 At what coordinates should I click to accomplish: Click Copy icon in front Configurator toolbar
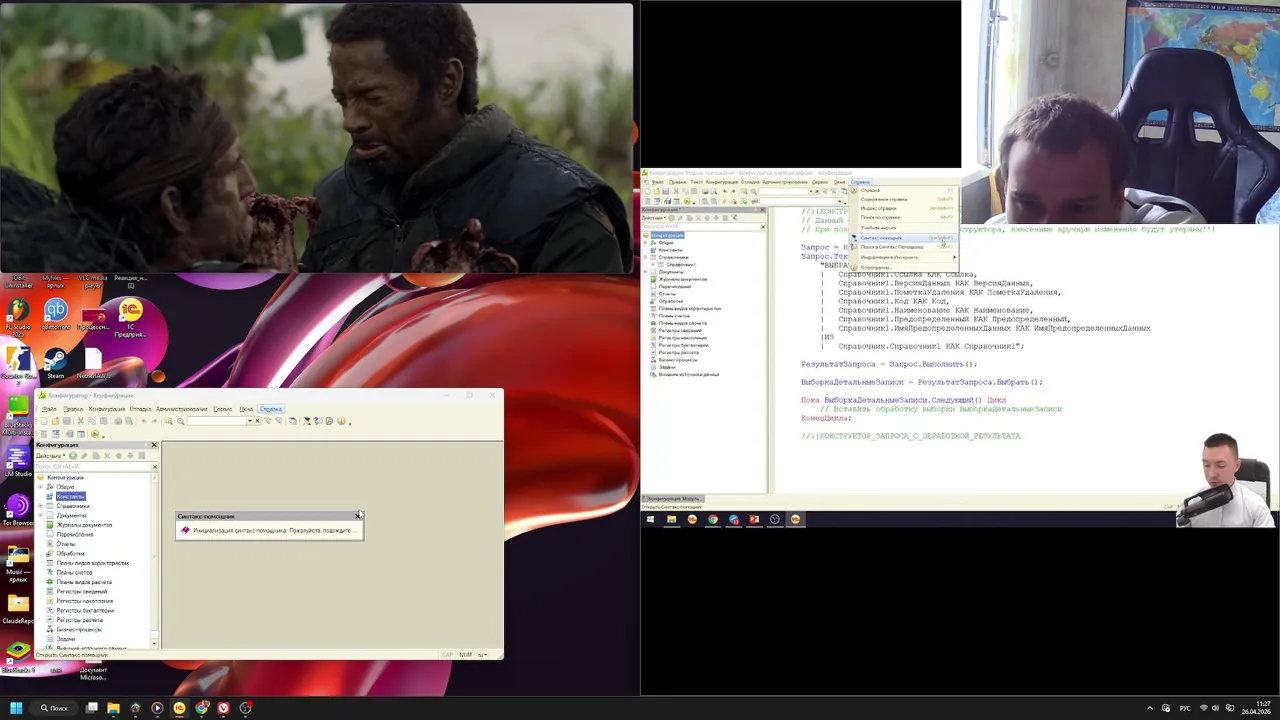tap(92, 421)
